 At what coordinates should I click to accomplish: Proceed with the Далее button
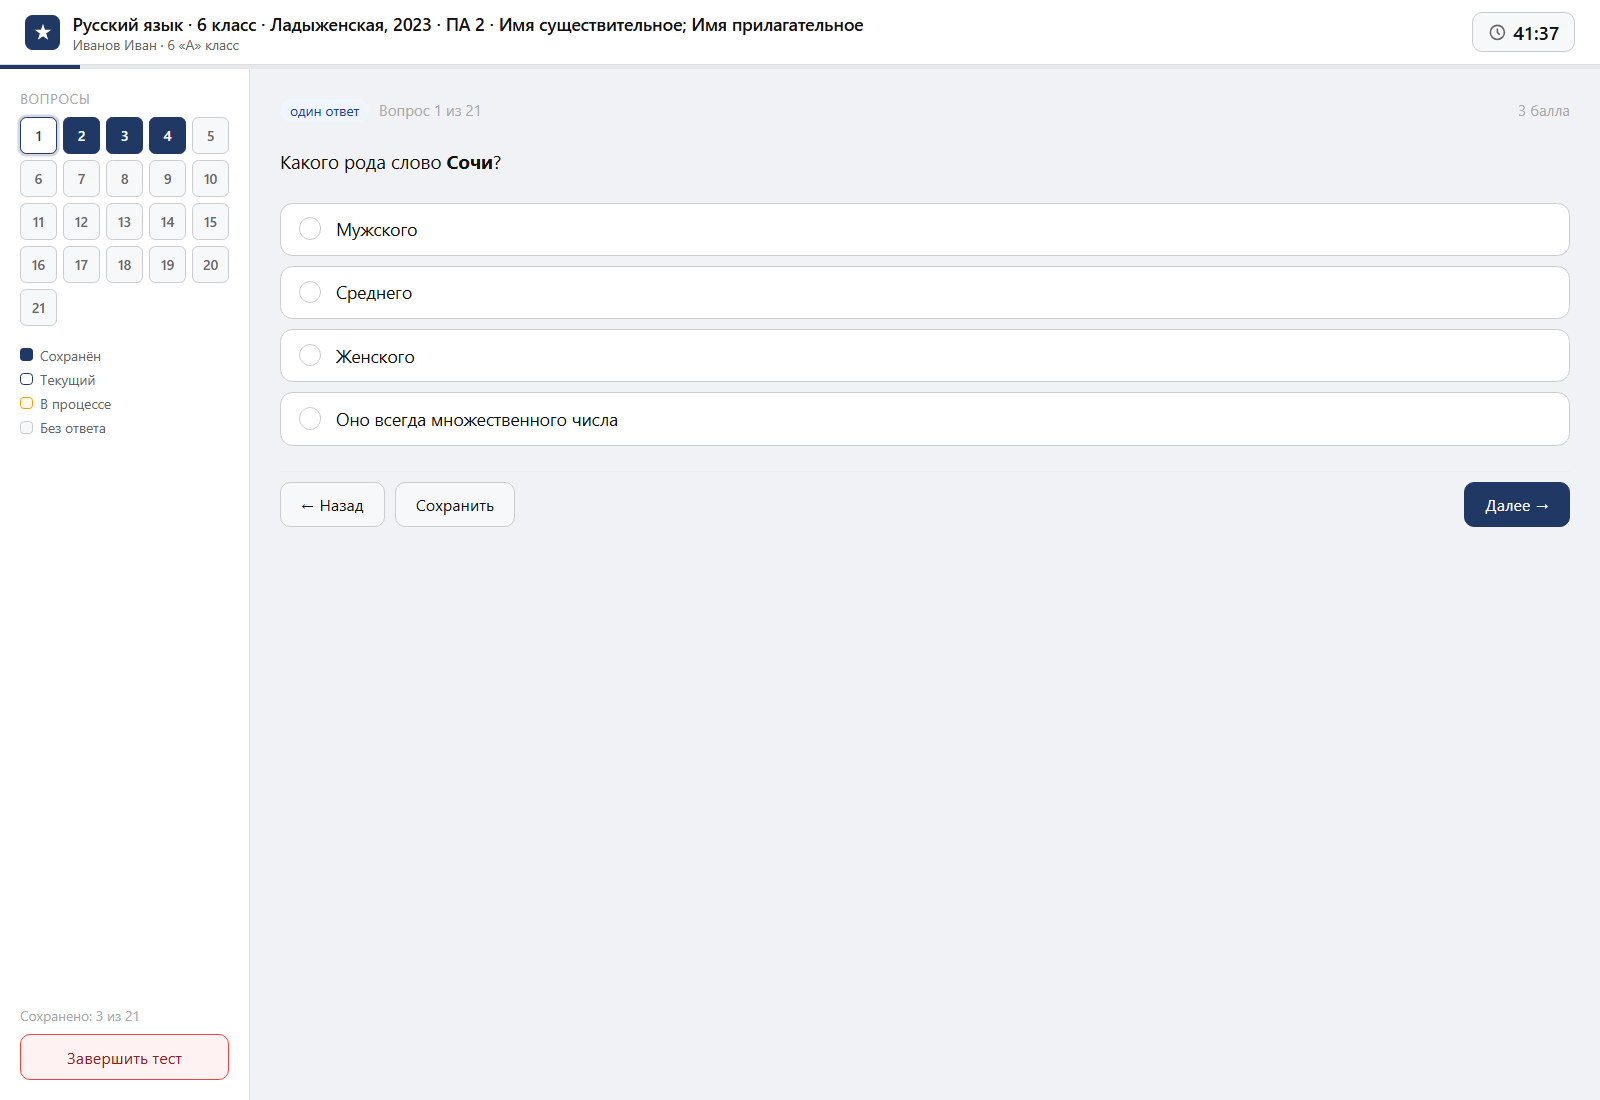1517,505
